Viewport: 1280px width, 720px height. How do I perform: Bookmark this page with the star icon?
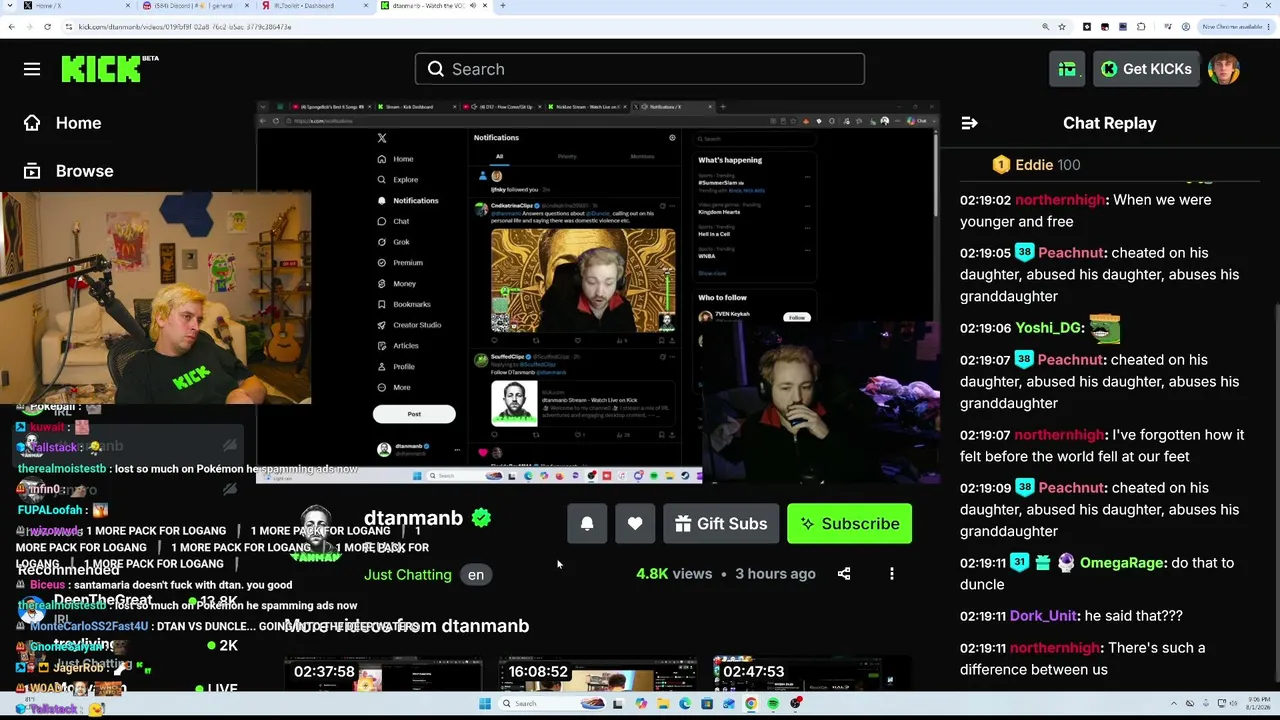click(x=1062, y=27)
